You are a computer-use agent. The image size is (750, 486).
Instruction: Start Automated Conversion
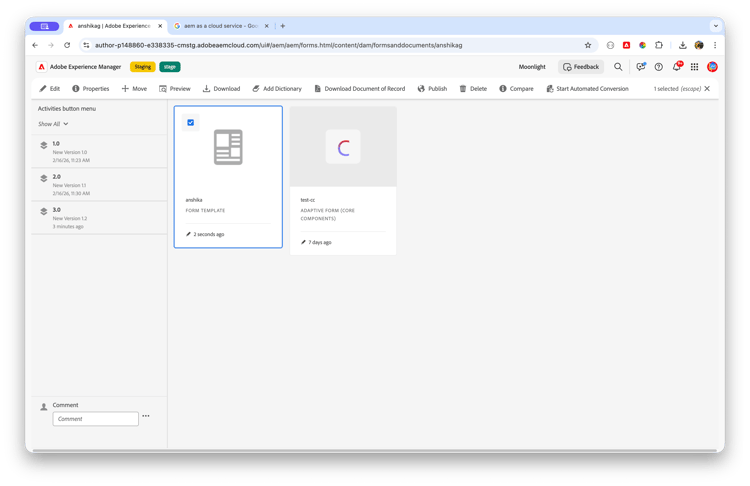pos(587,88)
